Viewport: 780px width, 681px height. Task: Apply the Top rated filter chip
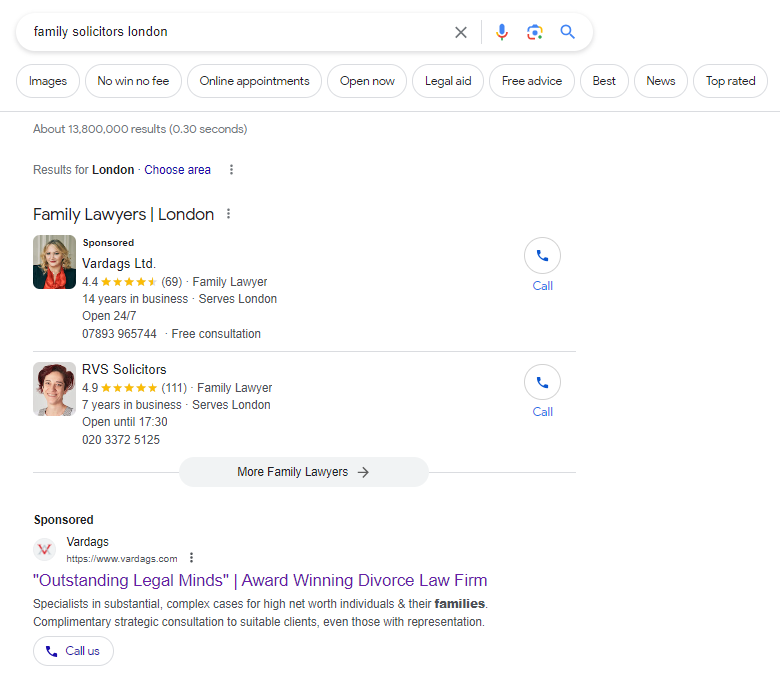730,81
